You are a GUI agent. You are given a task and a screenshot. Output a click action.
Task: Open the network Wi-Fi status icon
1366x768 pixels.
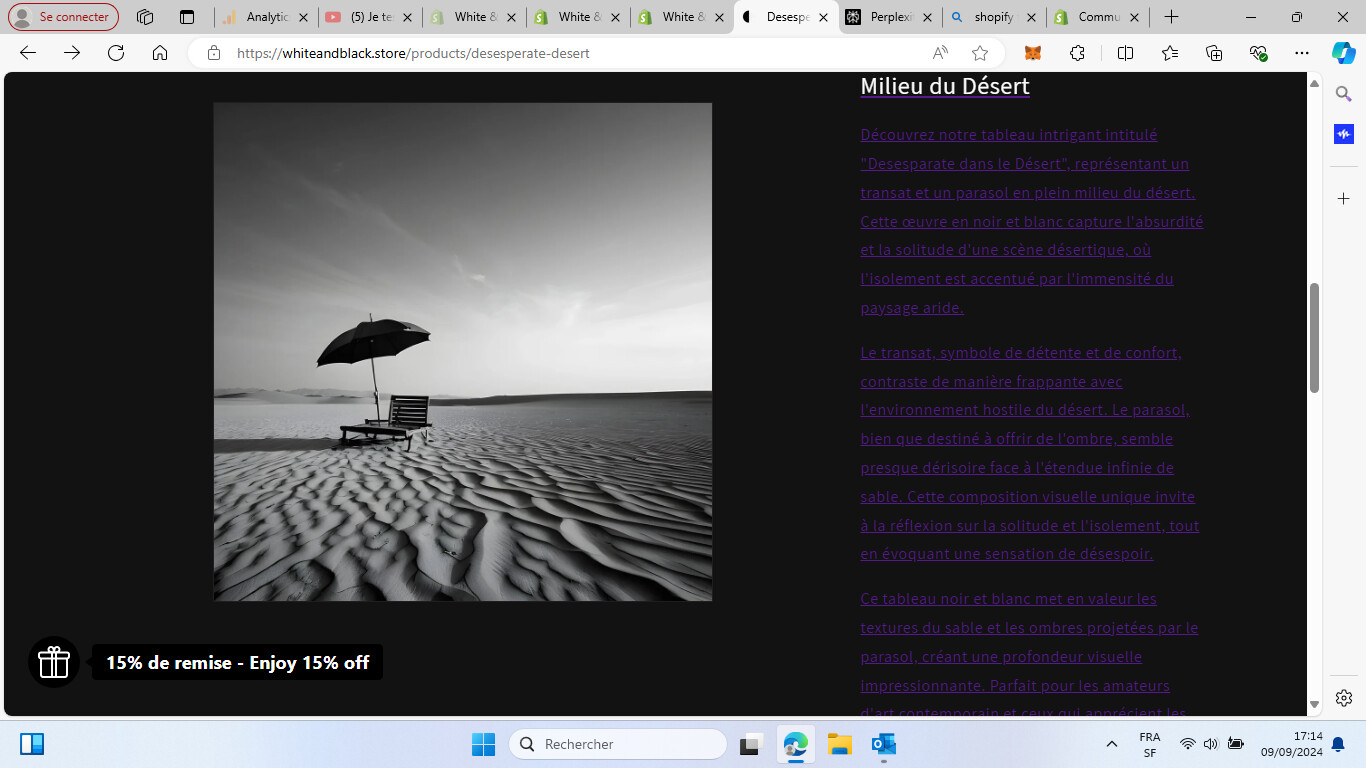(x=1187, y=744)
